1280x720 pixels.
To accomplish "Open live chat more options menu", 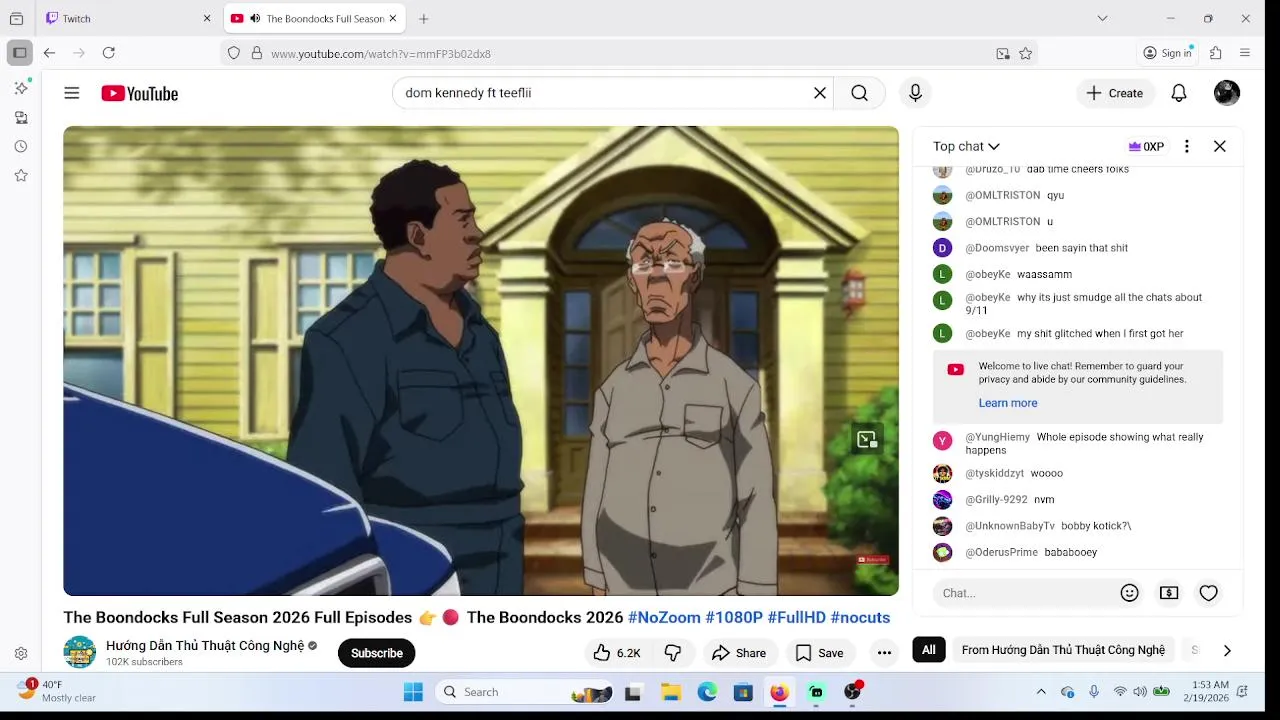I will [x=1187, y=146].
